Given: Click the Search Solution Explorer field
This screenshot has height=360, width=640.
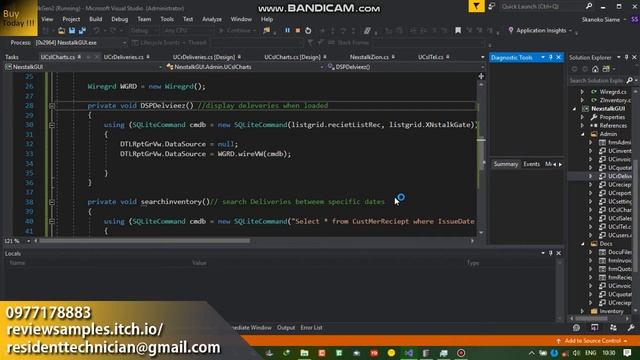Looking at the screenshot, I should [597, 80].
